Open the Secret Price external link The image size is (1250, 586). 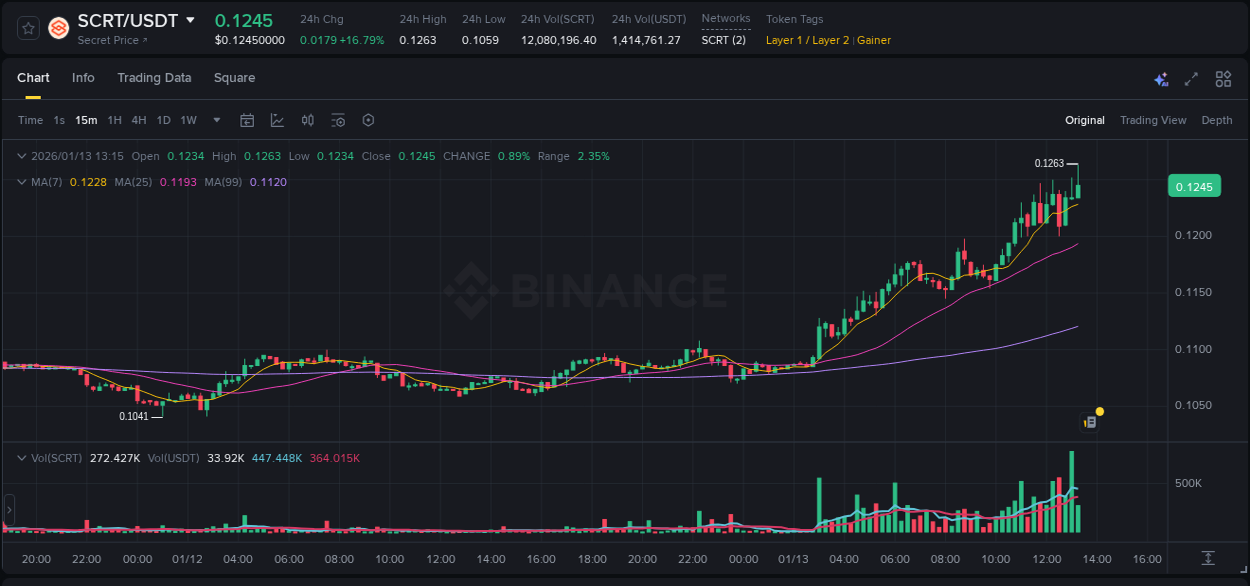[x=111, y=40]
